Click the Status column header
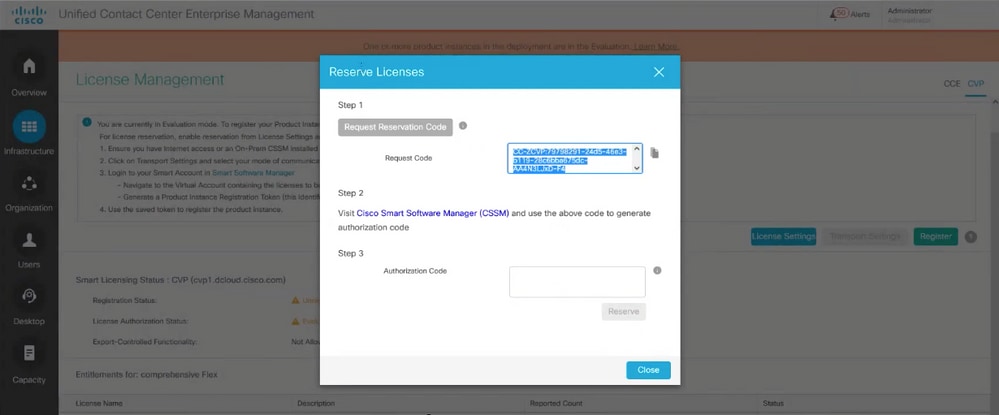 773,404
